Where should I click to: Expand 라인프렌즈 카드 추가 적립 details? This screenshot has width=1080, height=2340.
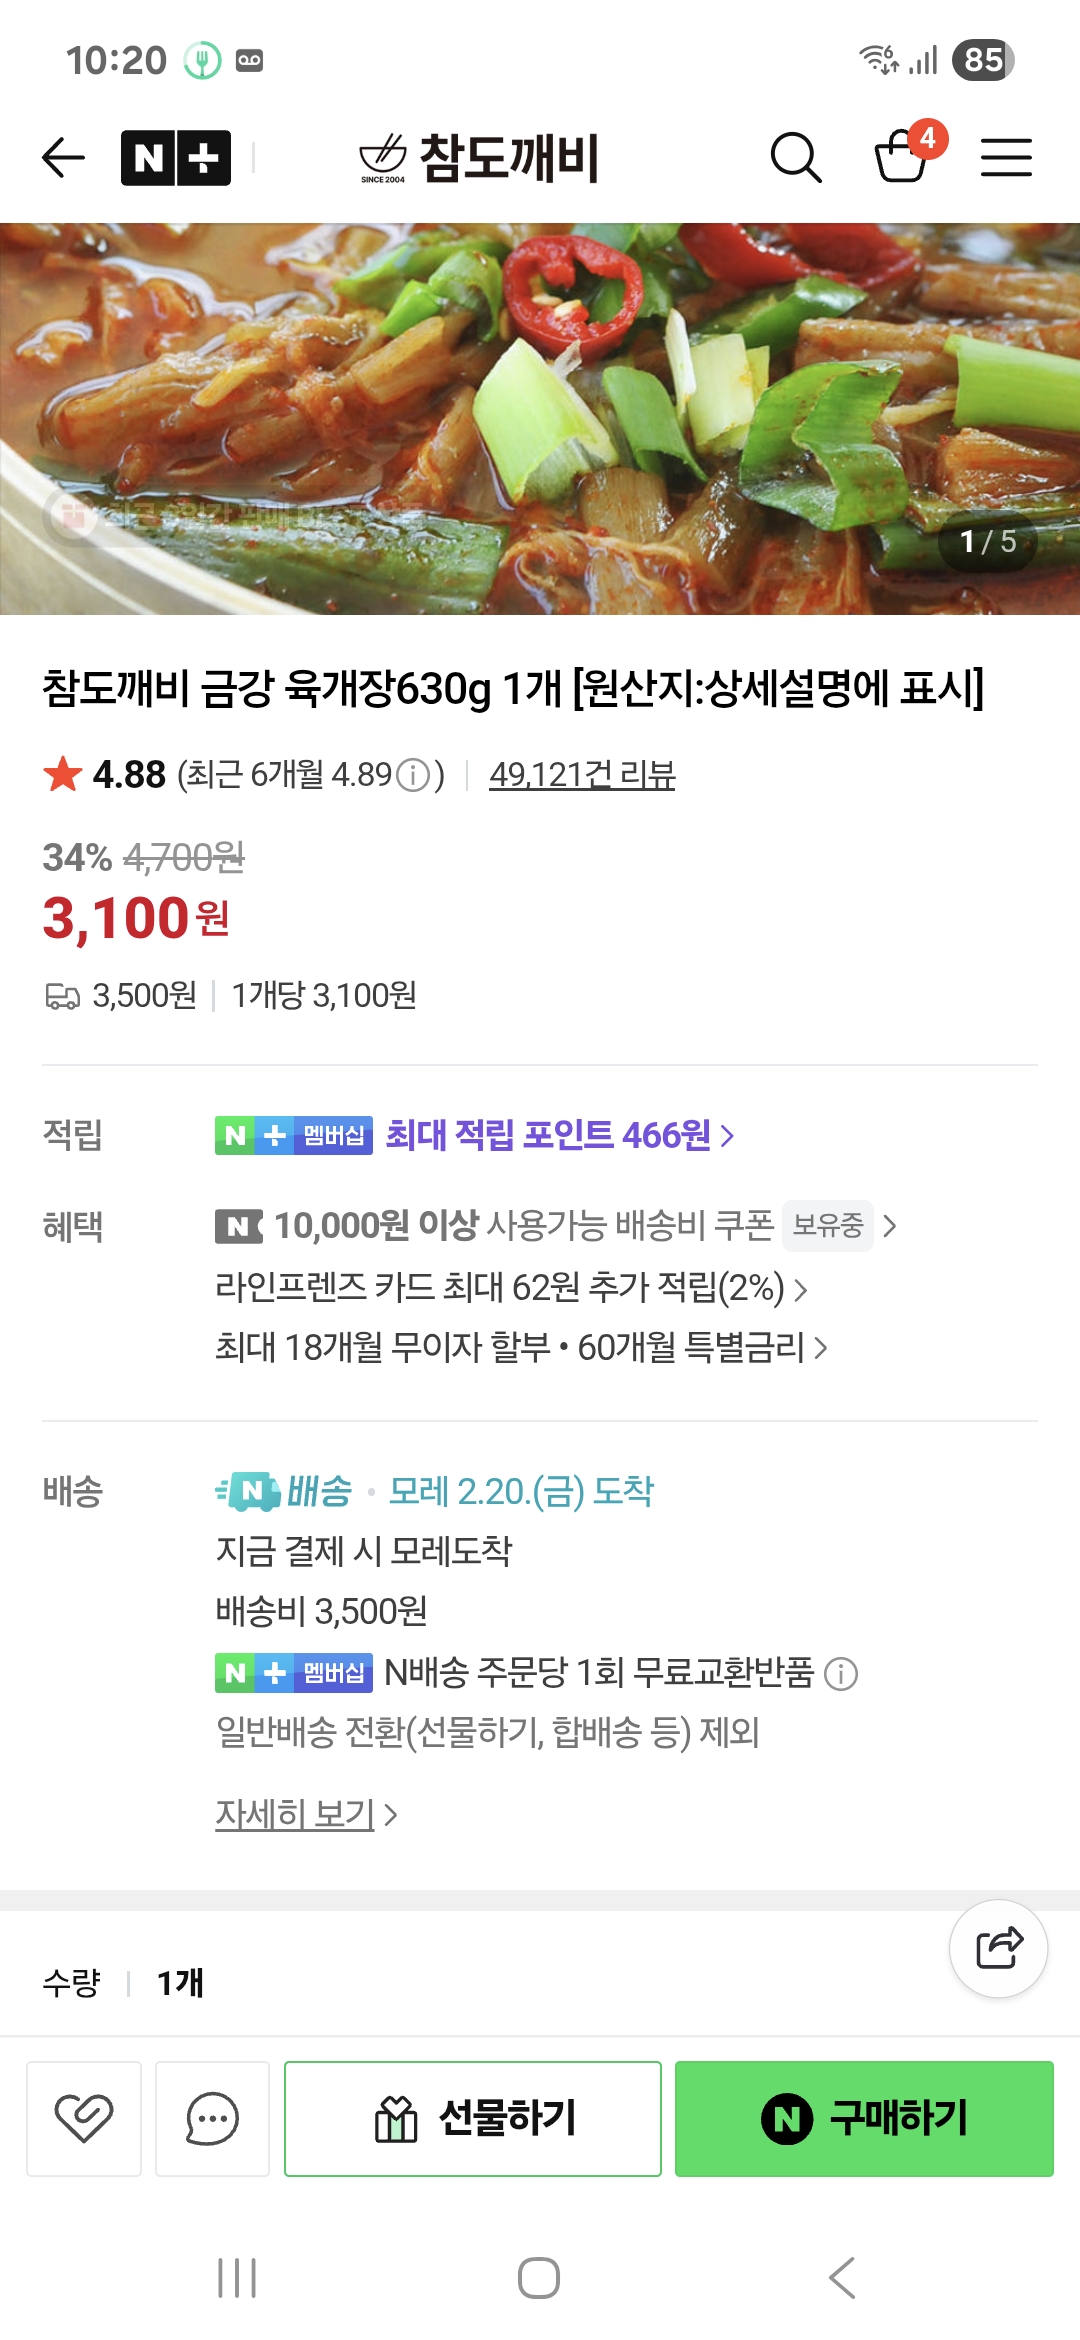(x=510, y=1288)
